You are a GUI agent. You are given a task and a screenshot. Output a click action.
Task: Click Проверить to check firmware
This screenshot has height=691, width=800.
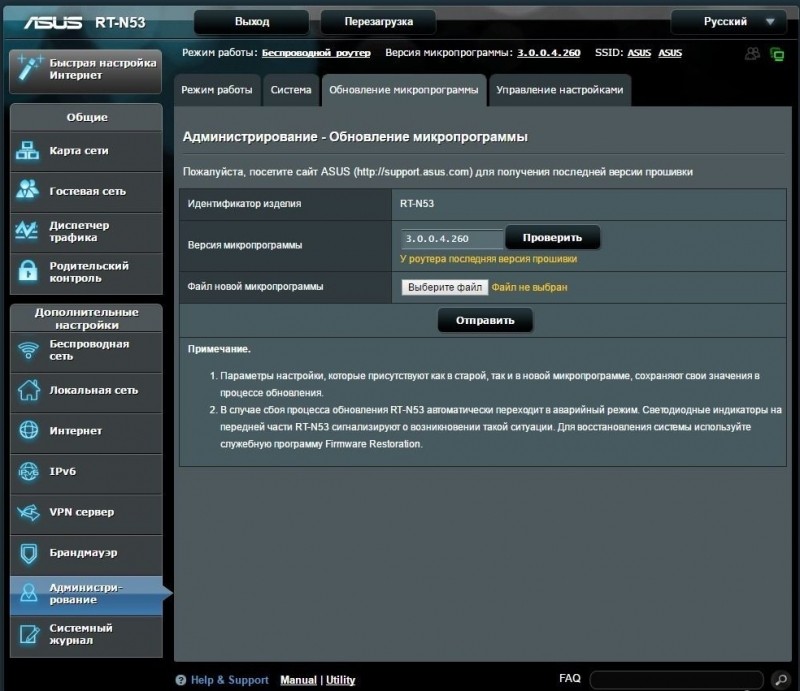point(552,238)
